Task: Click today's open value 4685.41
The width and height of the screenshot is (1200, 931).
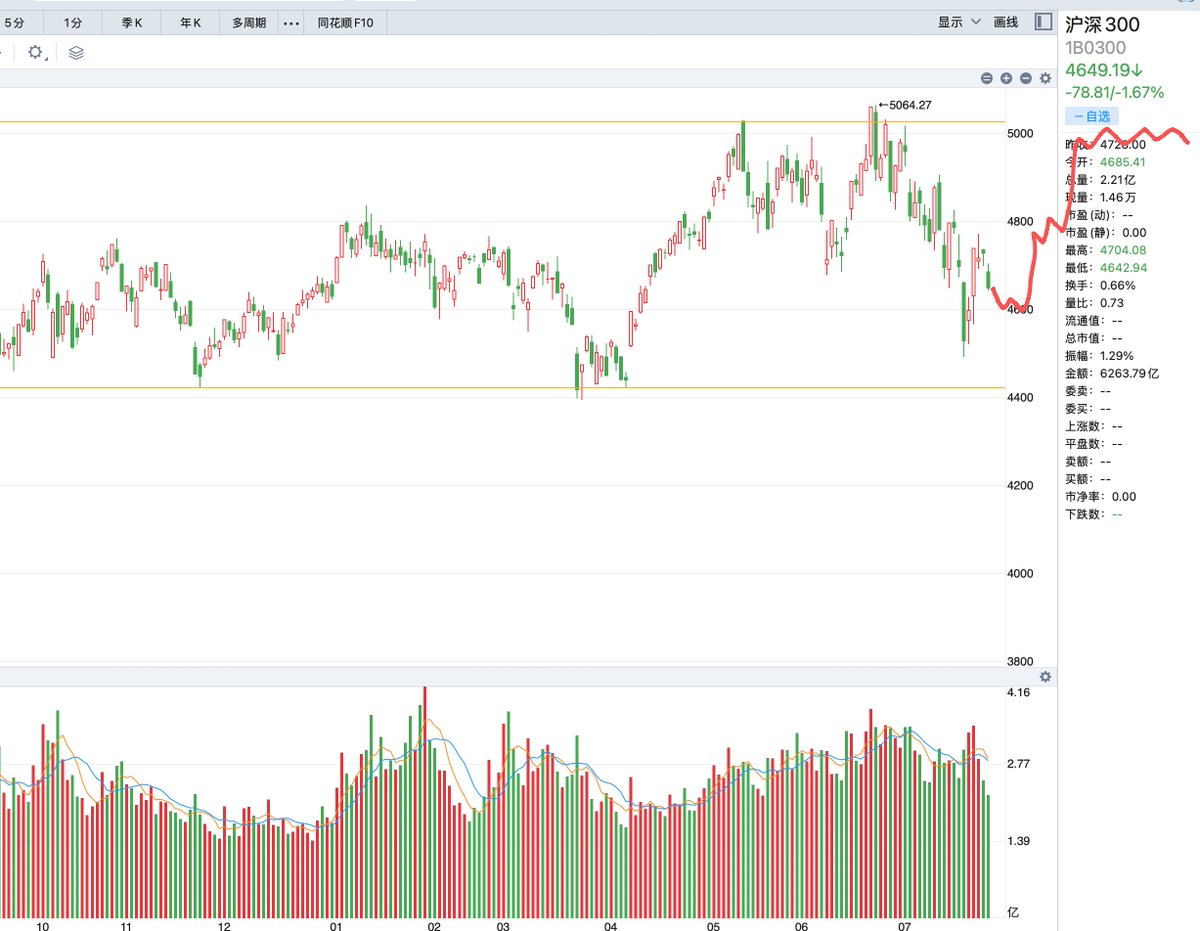Action: pyautogui.click(x=1123, y=162)
